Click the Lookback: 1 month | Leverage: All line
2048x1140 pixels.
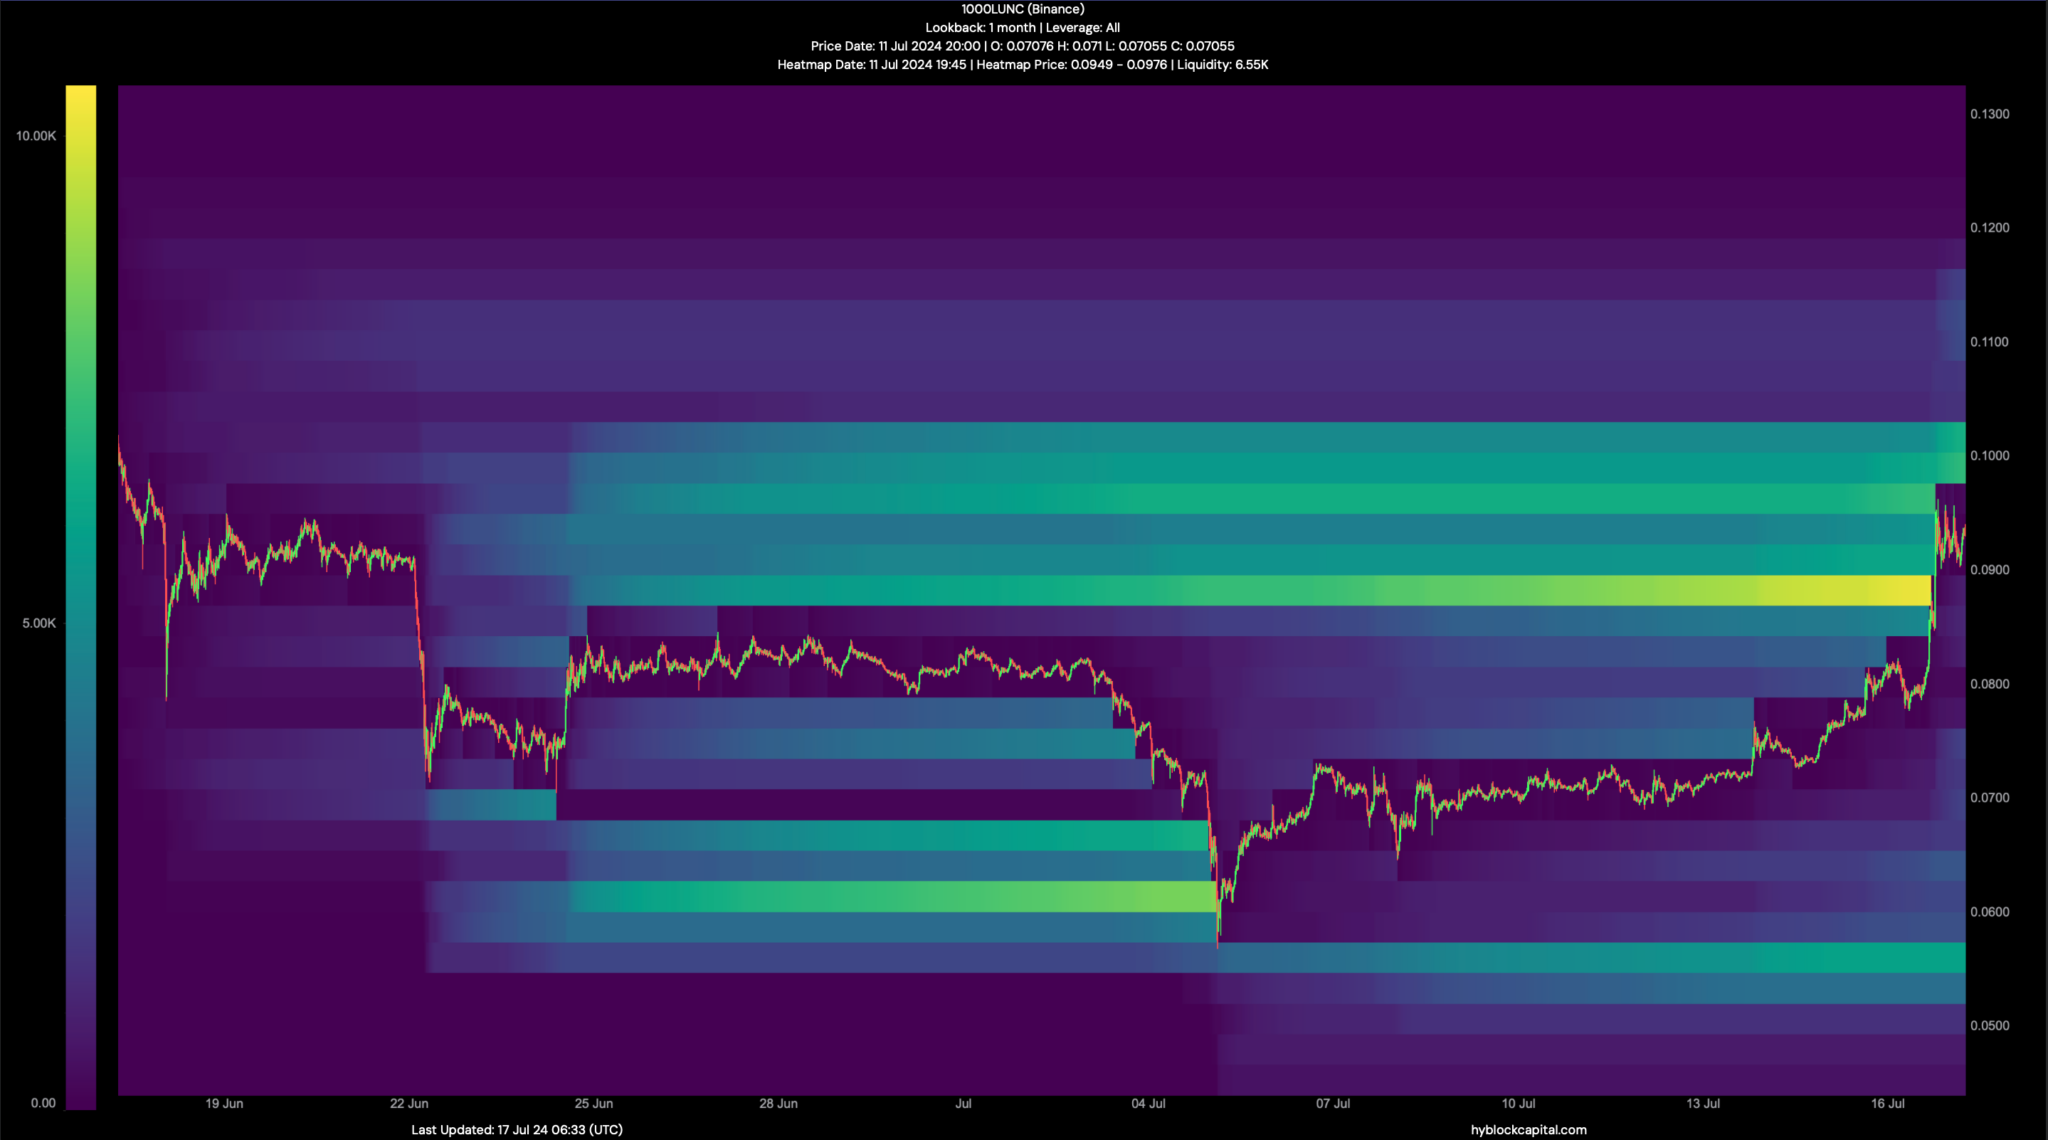tap(1022, 28)
